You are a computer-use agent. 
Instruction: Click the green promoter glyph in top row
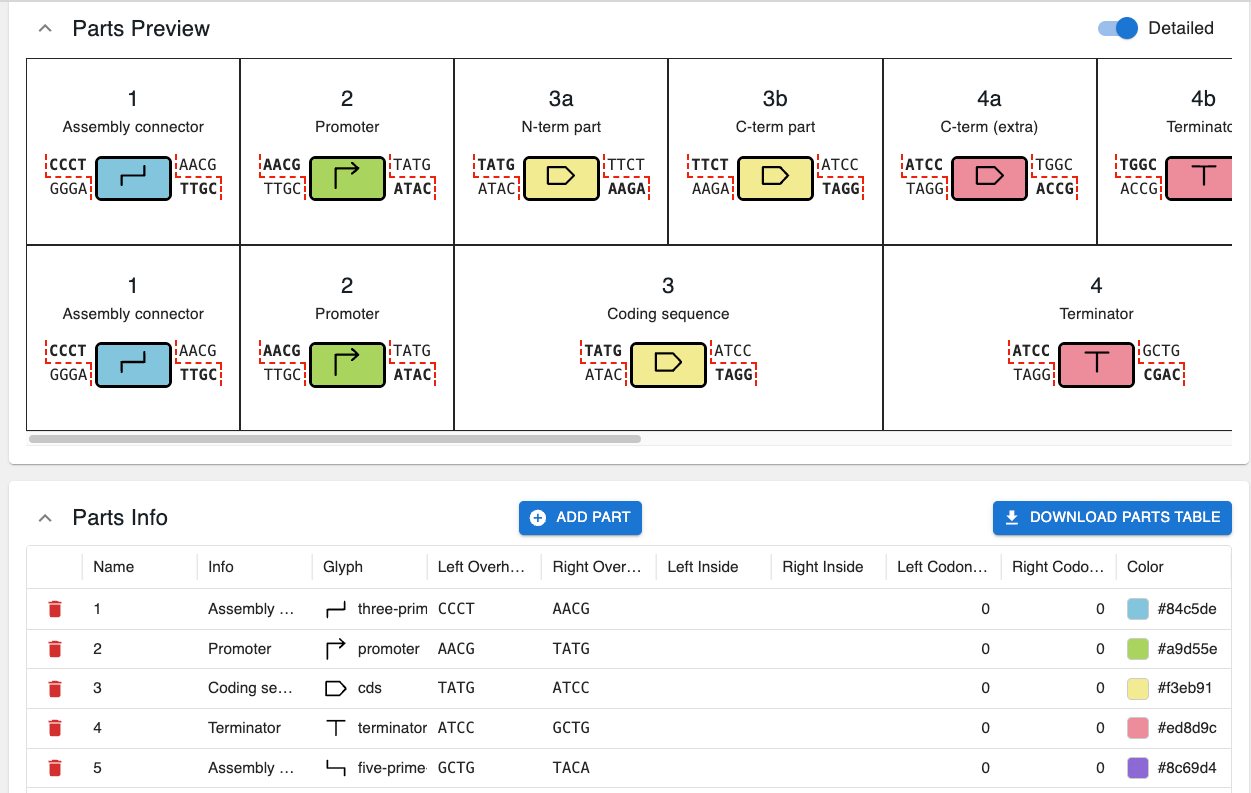tap(347, 177)
